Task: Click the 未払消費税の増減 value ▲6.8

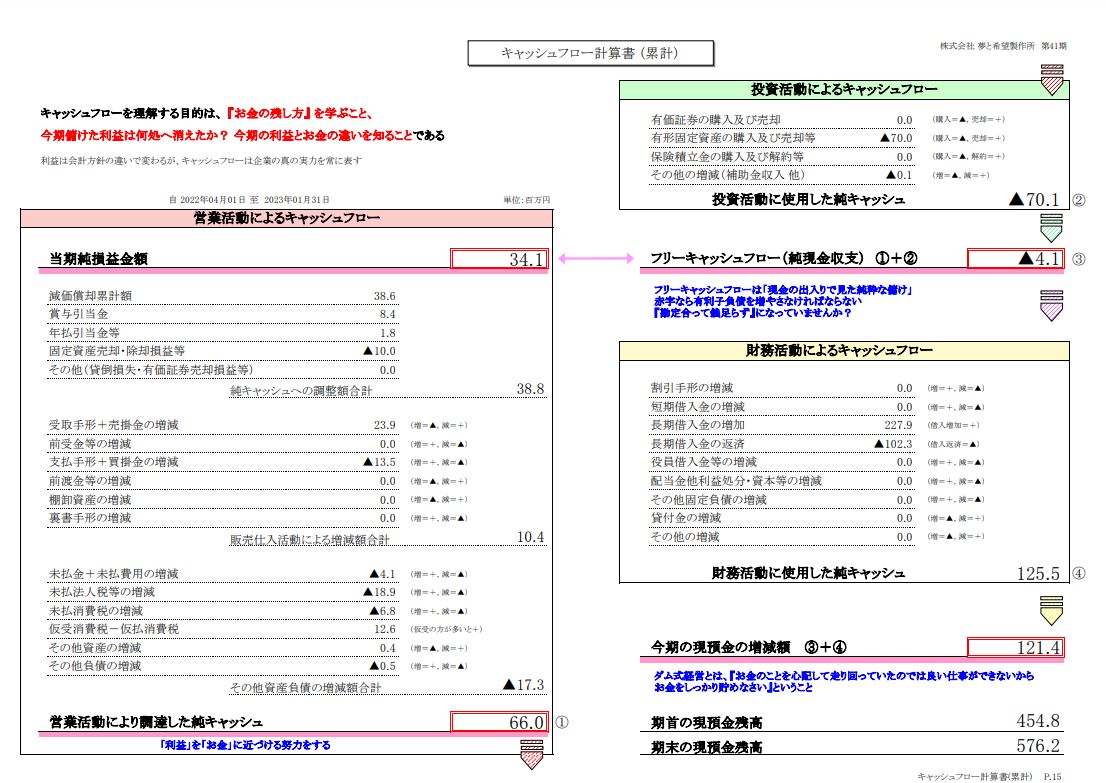Action: [x=383, y=611]
